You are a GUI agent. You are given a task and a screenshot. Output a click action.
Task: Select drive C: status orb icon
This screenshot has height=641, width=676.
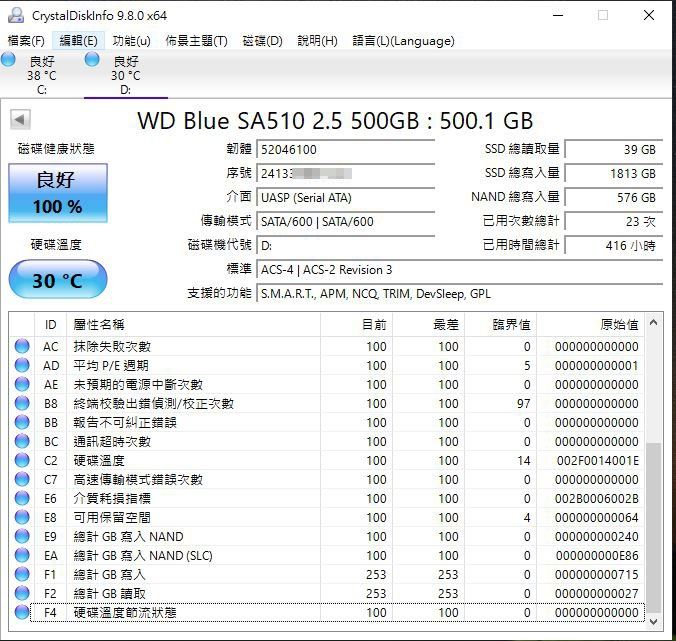[x=9, y=61]
